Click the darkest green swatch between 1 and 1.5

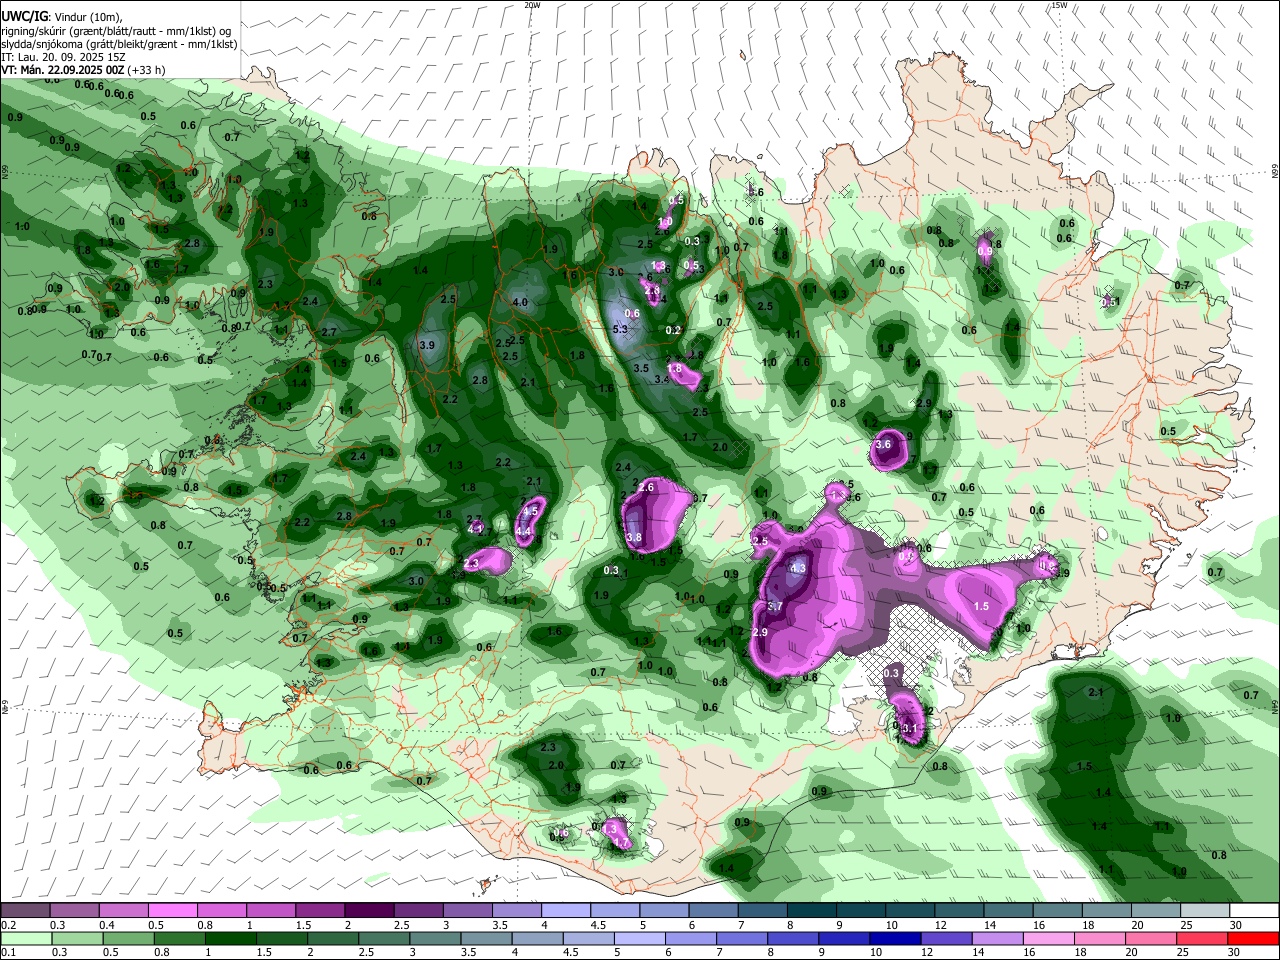coord(231,938)
